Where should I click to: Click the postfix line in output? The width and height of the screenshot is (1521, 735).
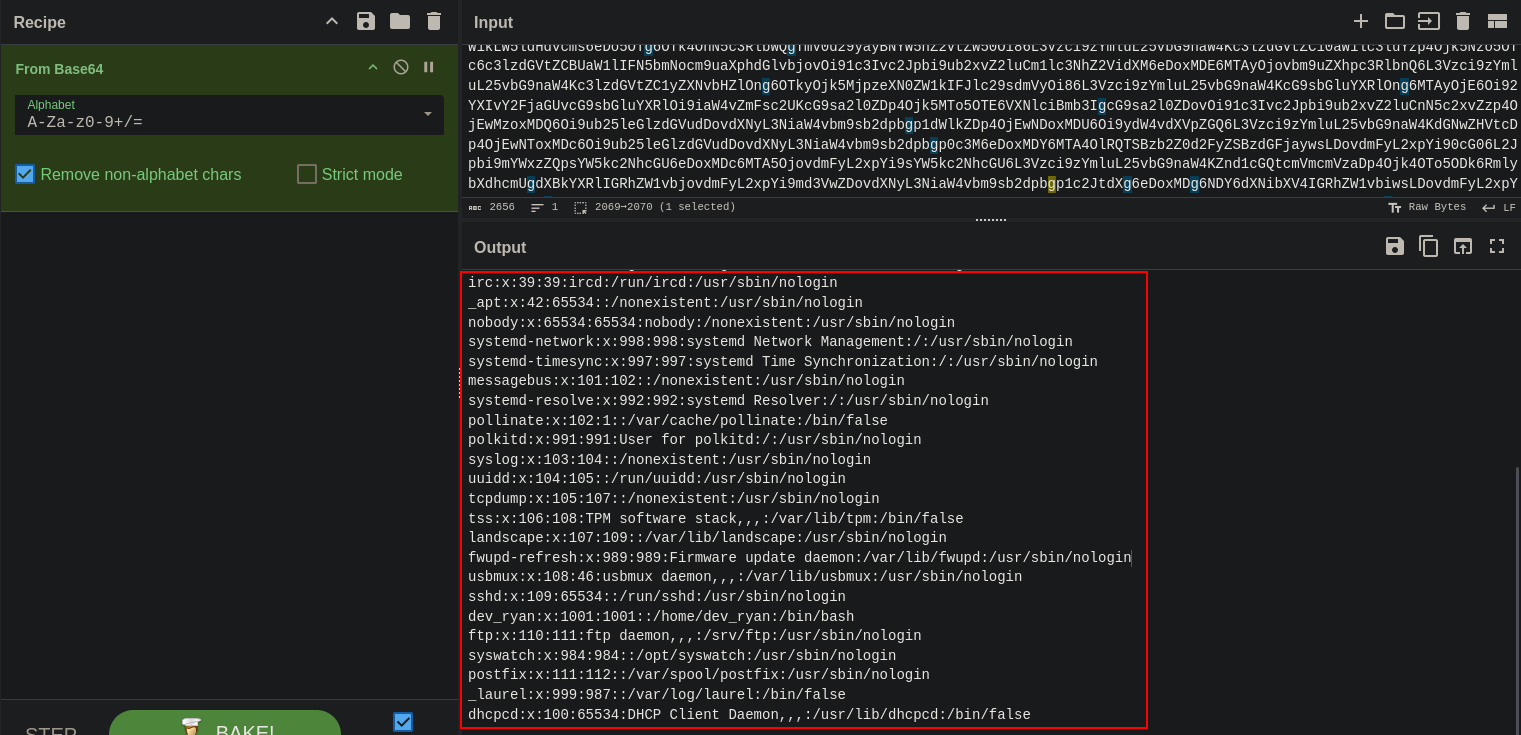click(x=699, y=675)
